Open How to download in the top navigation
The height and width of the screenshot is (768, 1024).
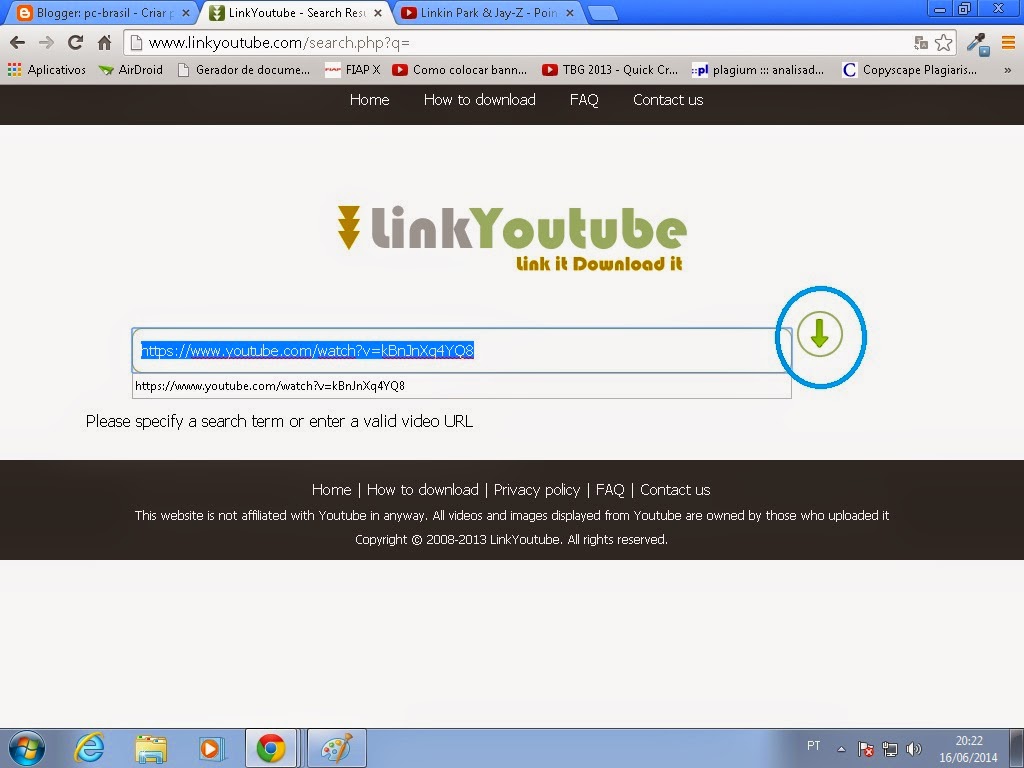(x=479, y=100)
